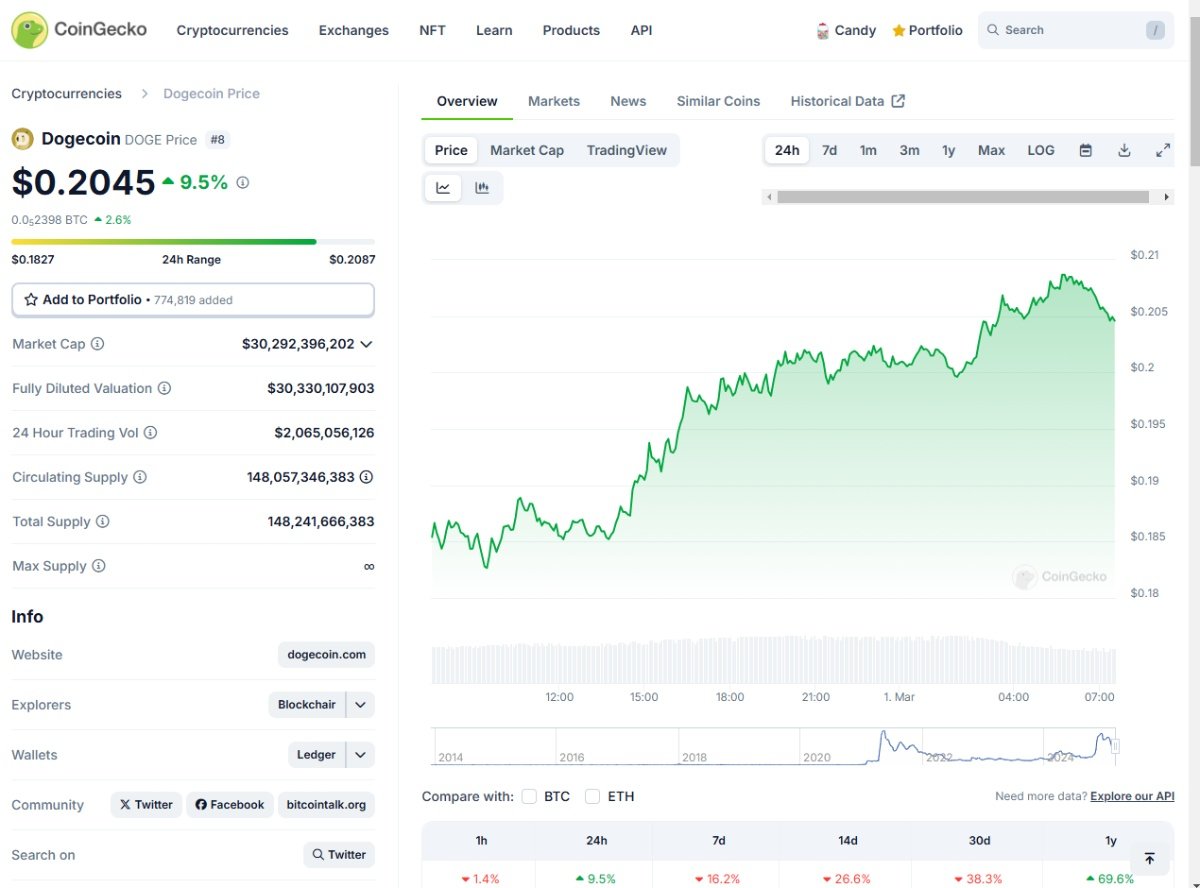Viewport: 1200px width, 888px height.
Task: Switch to Similar Coins tab
Action: [x=718, y=101]
